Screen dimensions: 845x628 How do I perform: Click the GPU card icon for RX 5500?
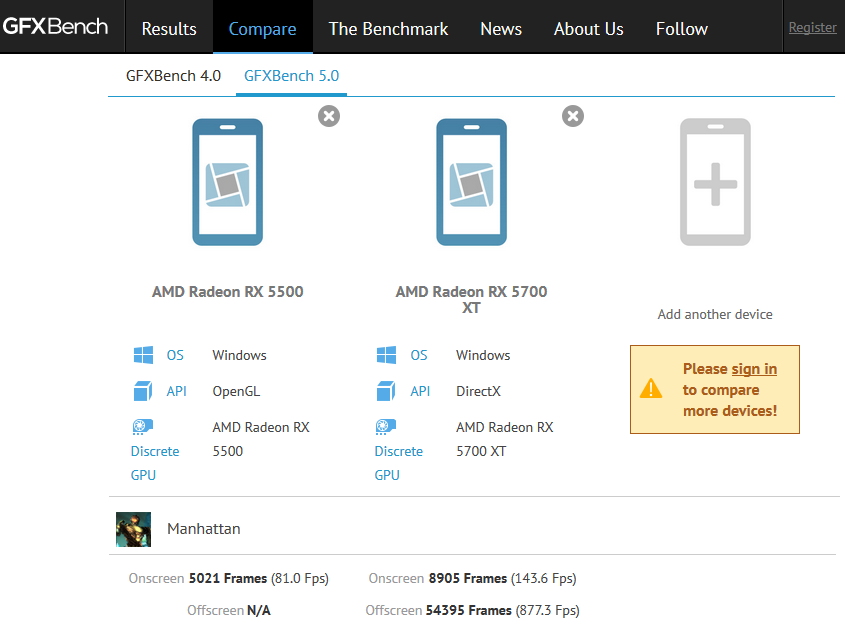143,427
